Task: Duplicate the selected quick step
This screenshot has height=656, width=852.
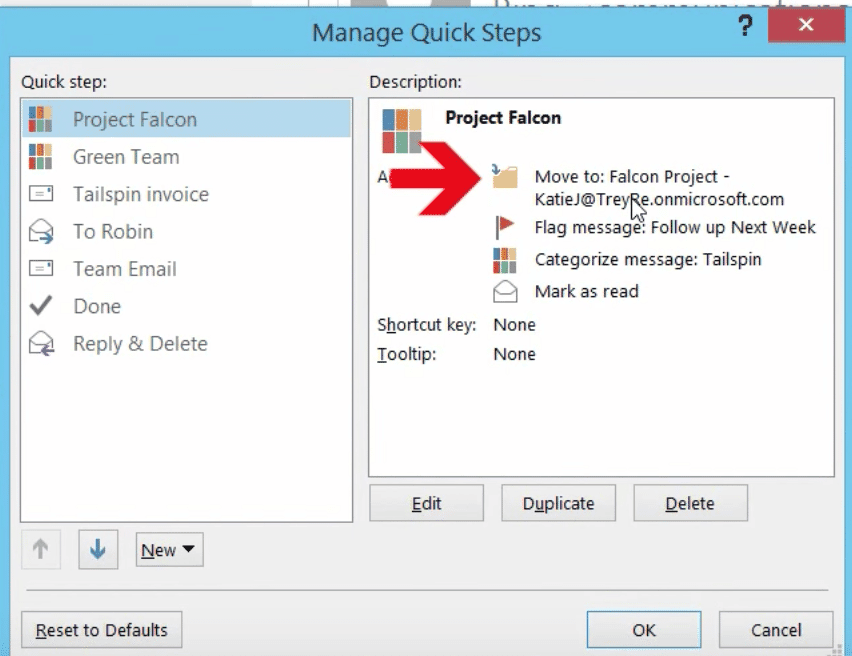Action: (558, 503)
